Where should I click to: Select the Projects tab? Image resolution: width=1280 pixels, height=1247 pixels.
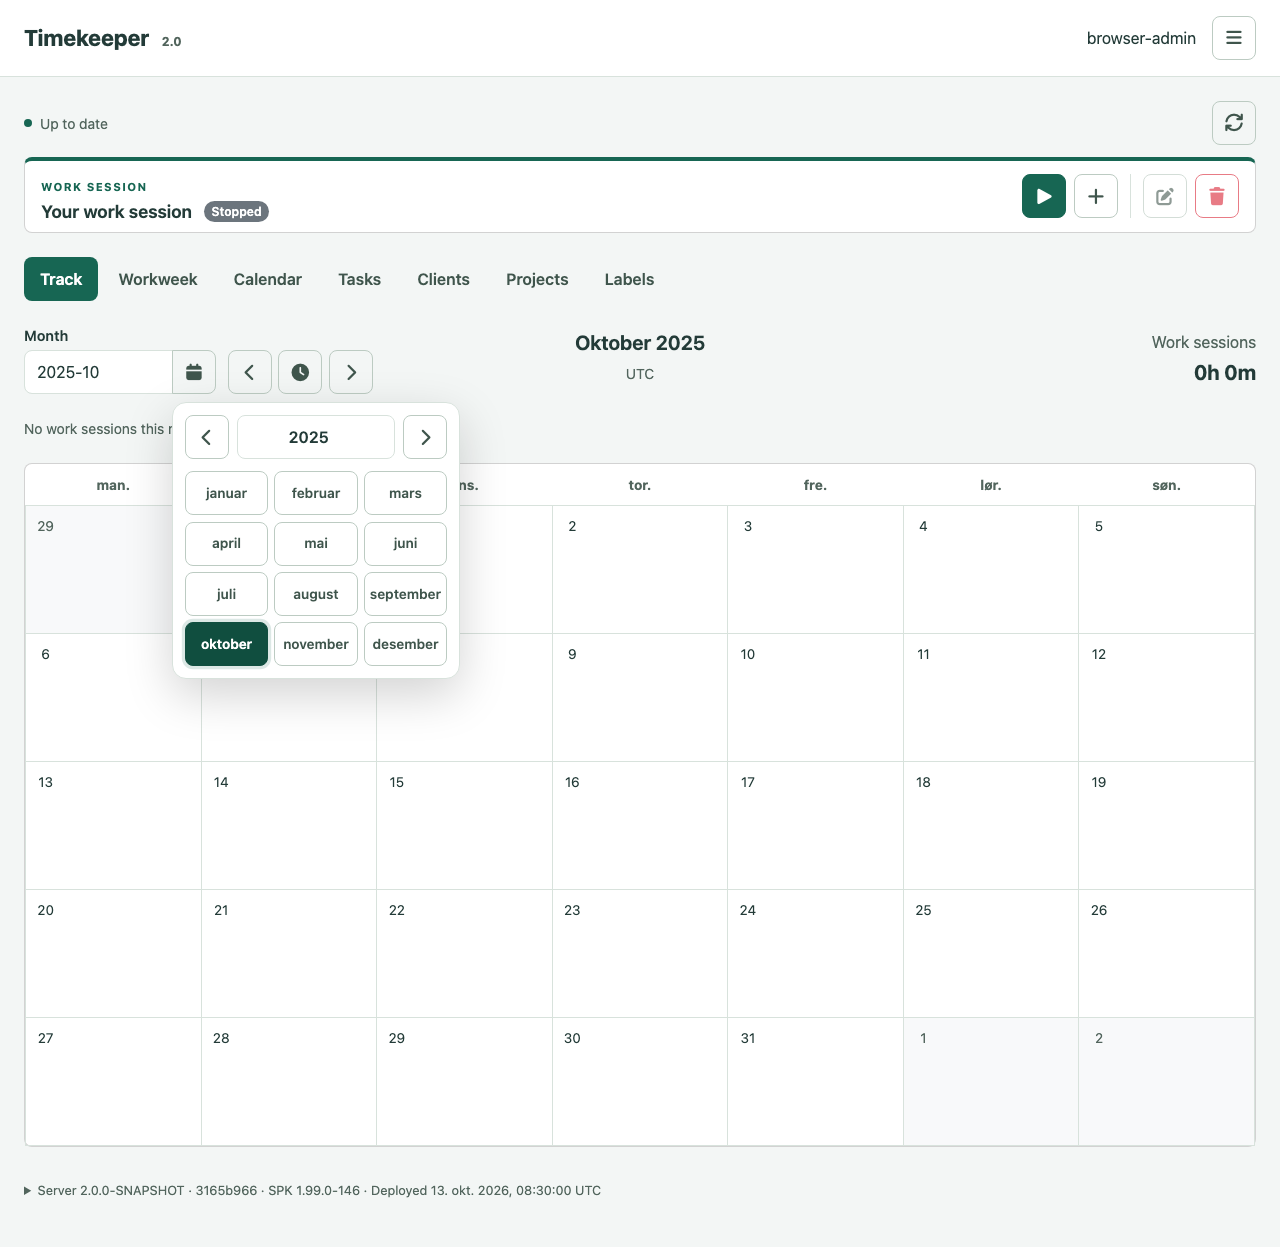(537, 279)
